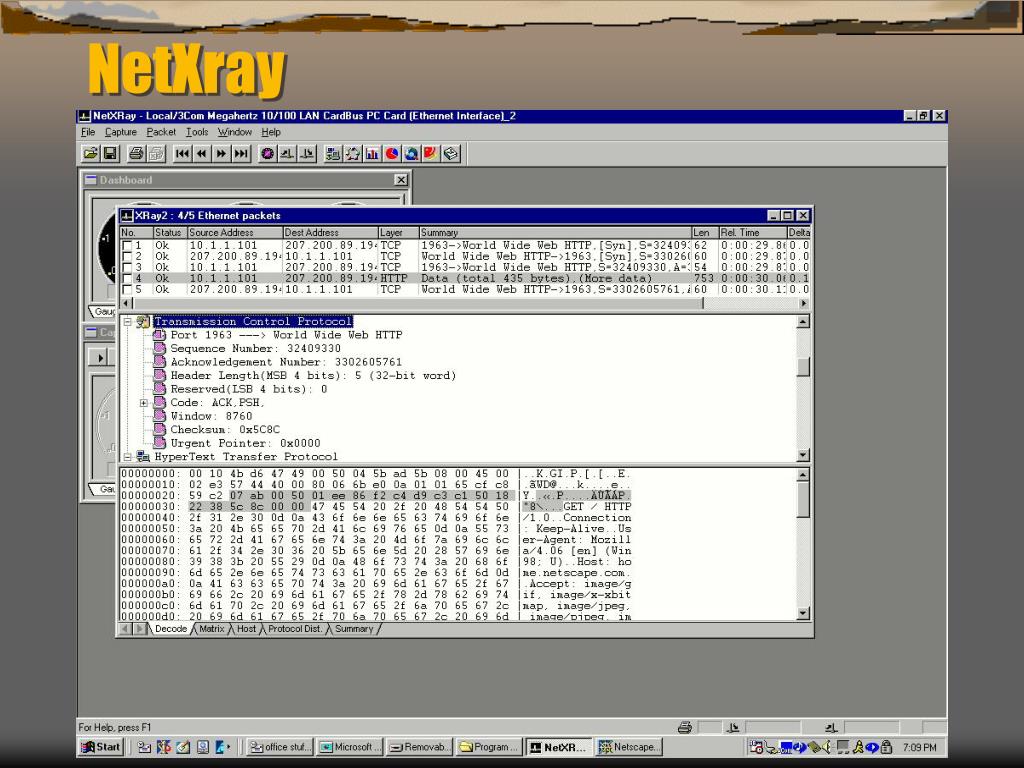1024x768 pixels.
Task: Click the Save floppy disk icon
Action: (110, 153)
